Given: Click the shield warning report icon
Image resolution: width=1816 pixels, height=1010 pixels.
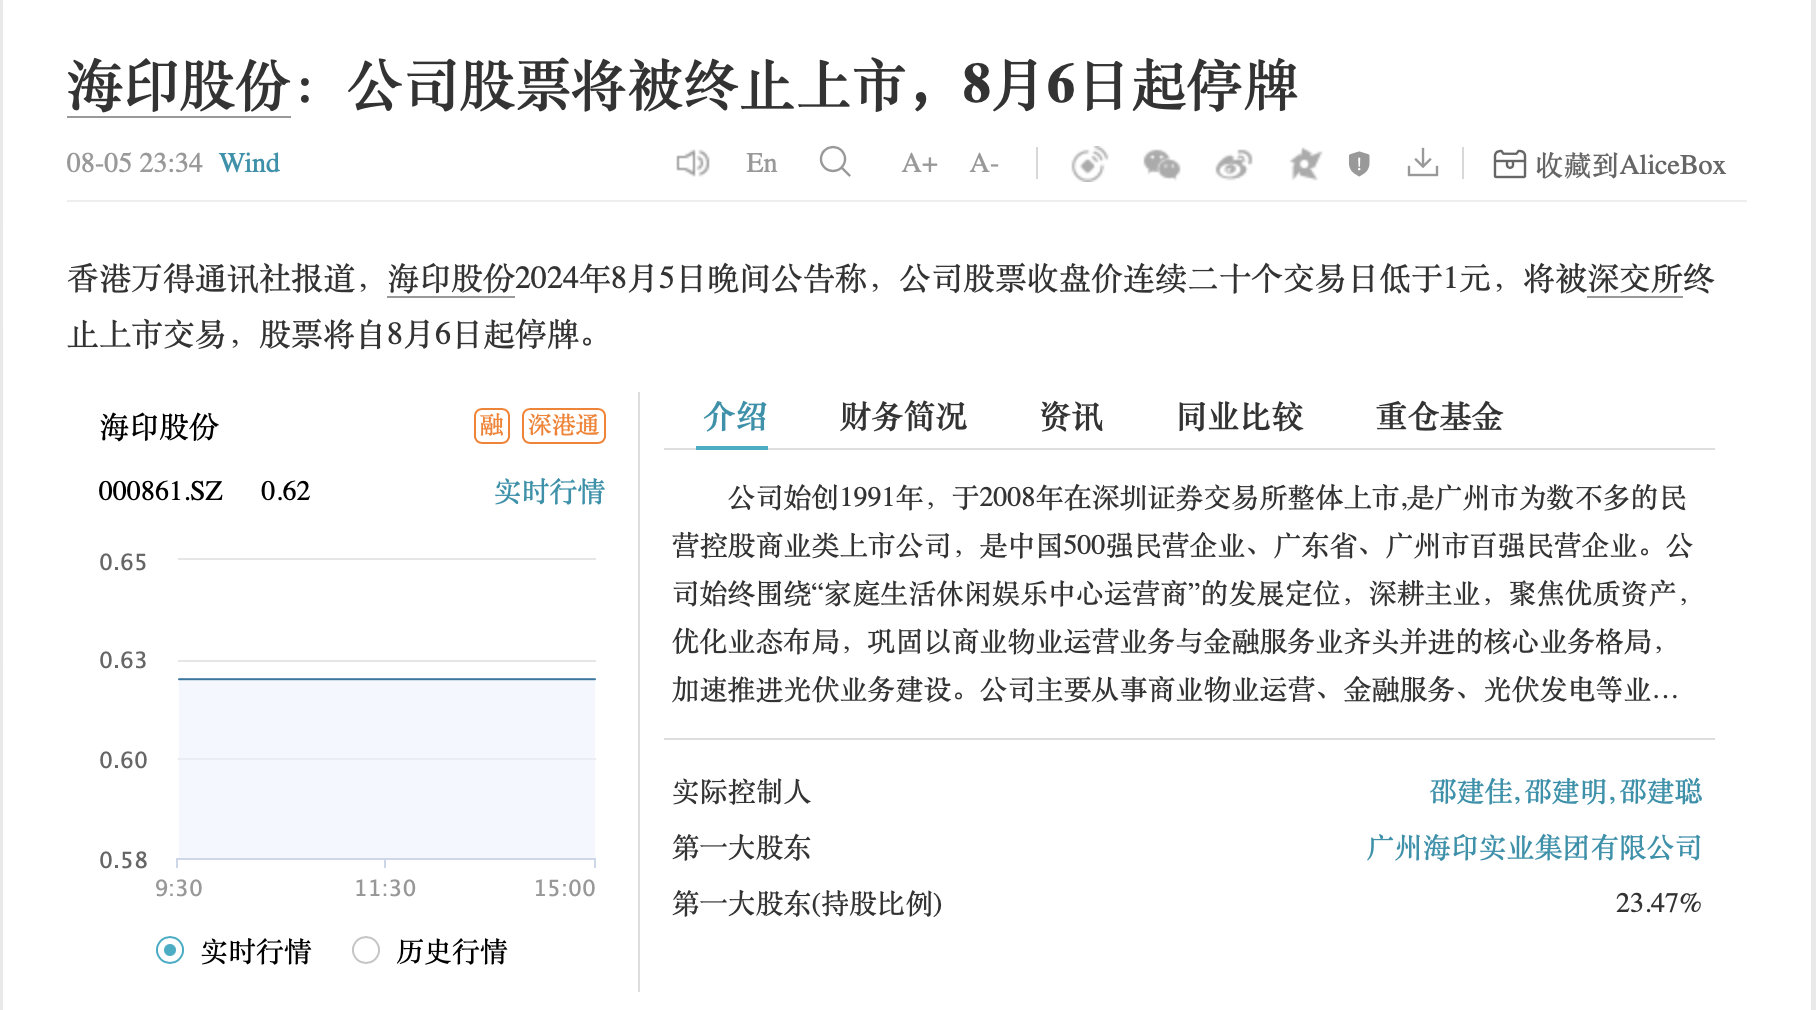Looking at the screenshot, I should coord(1360,162).
